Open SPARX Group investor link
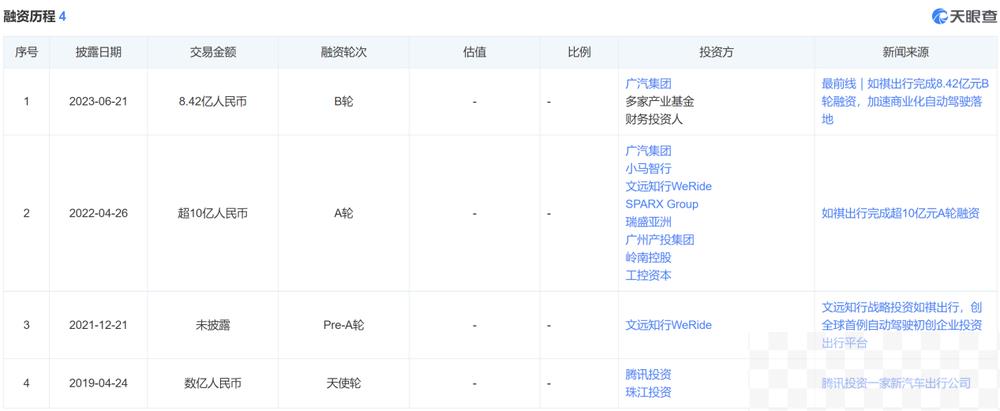The width and height of the screenshot is (1000, 411). pyautogui.click(x=662, y=204)
